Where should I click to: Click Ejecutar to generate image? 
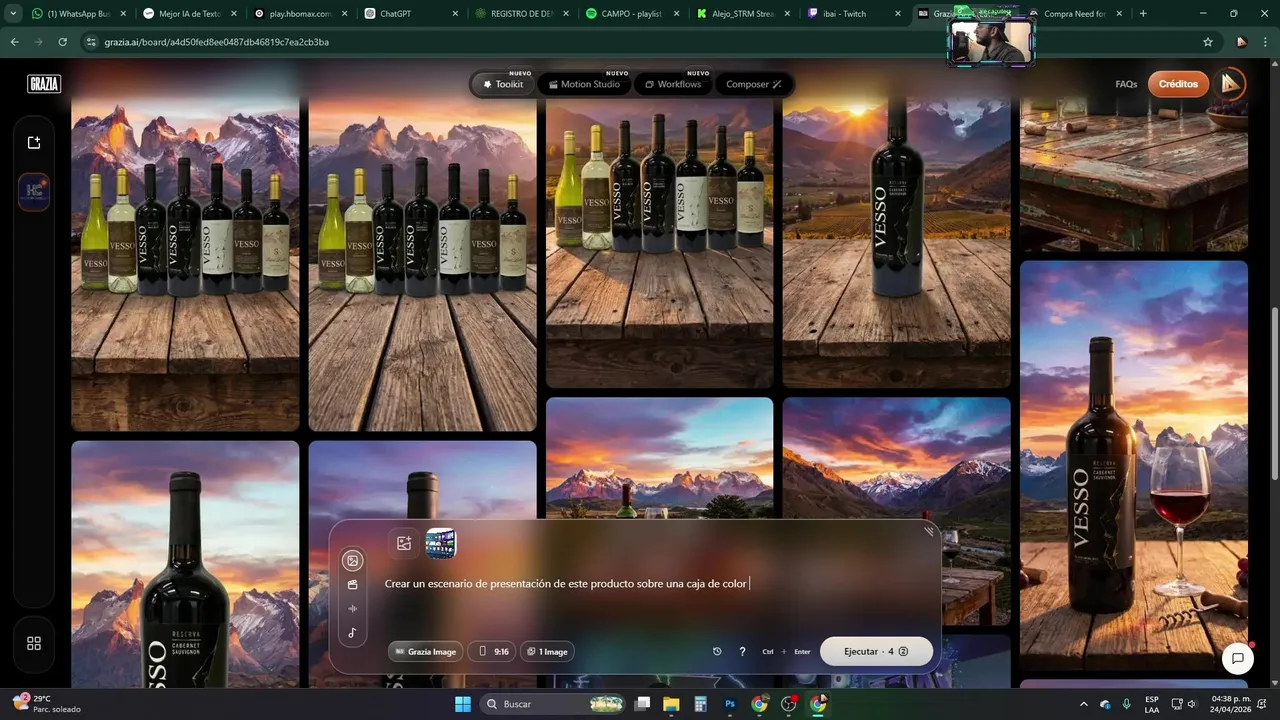coord(876,651)
